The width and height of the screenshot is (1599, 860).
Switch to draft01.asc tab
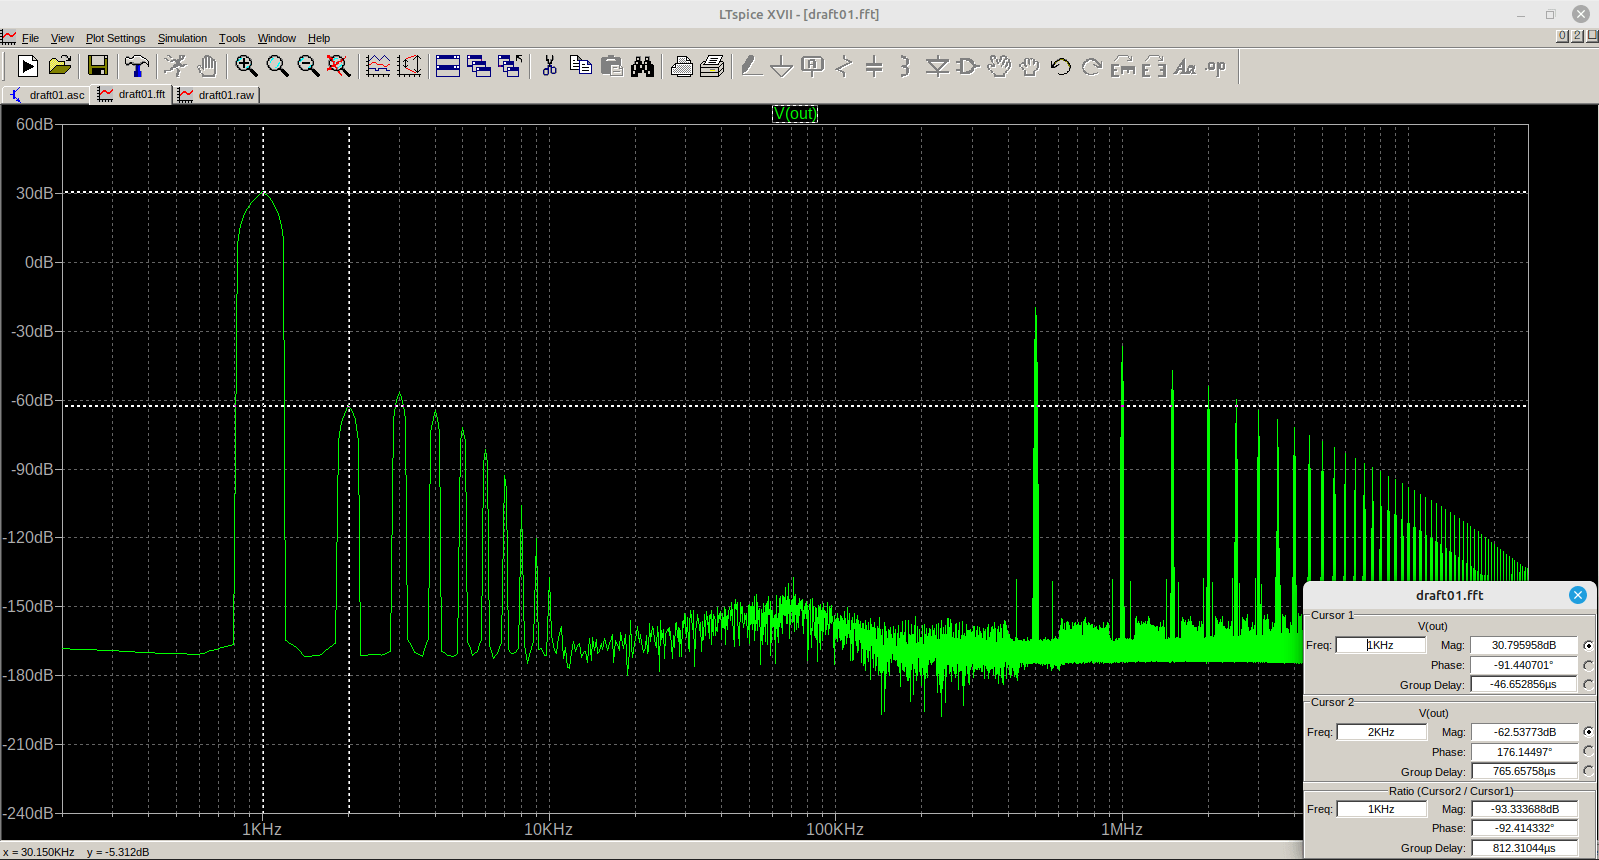point(47,95)
